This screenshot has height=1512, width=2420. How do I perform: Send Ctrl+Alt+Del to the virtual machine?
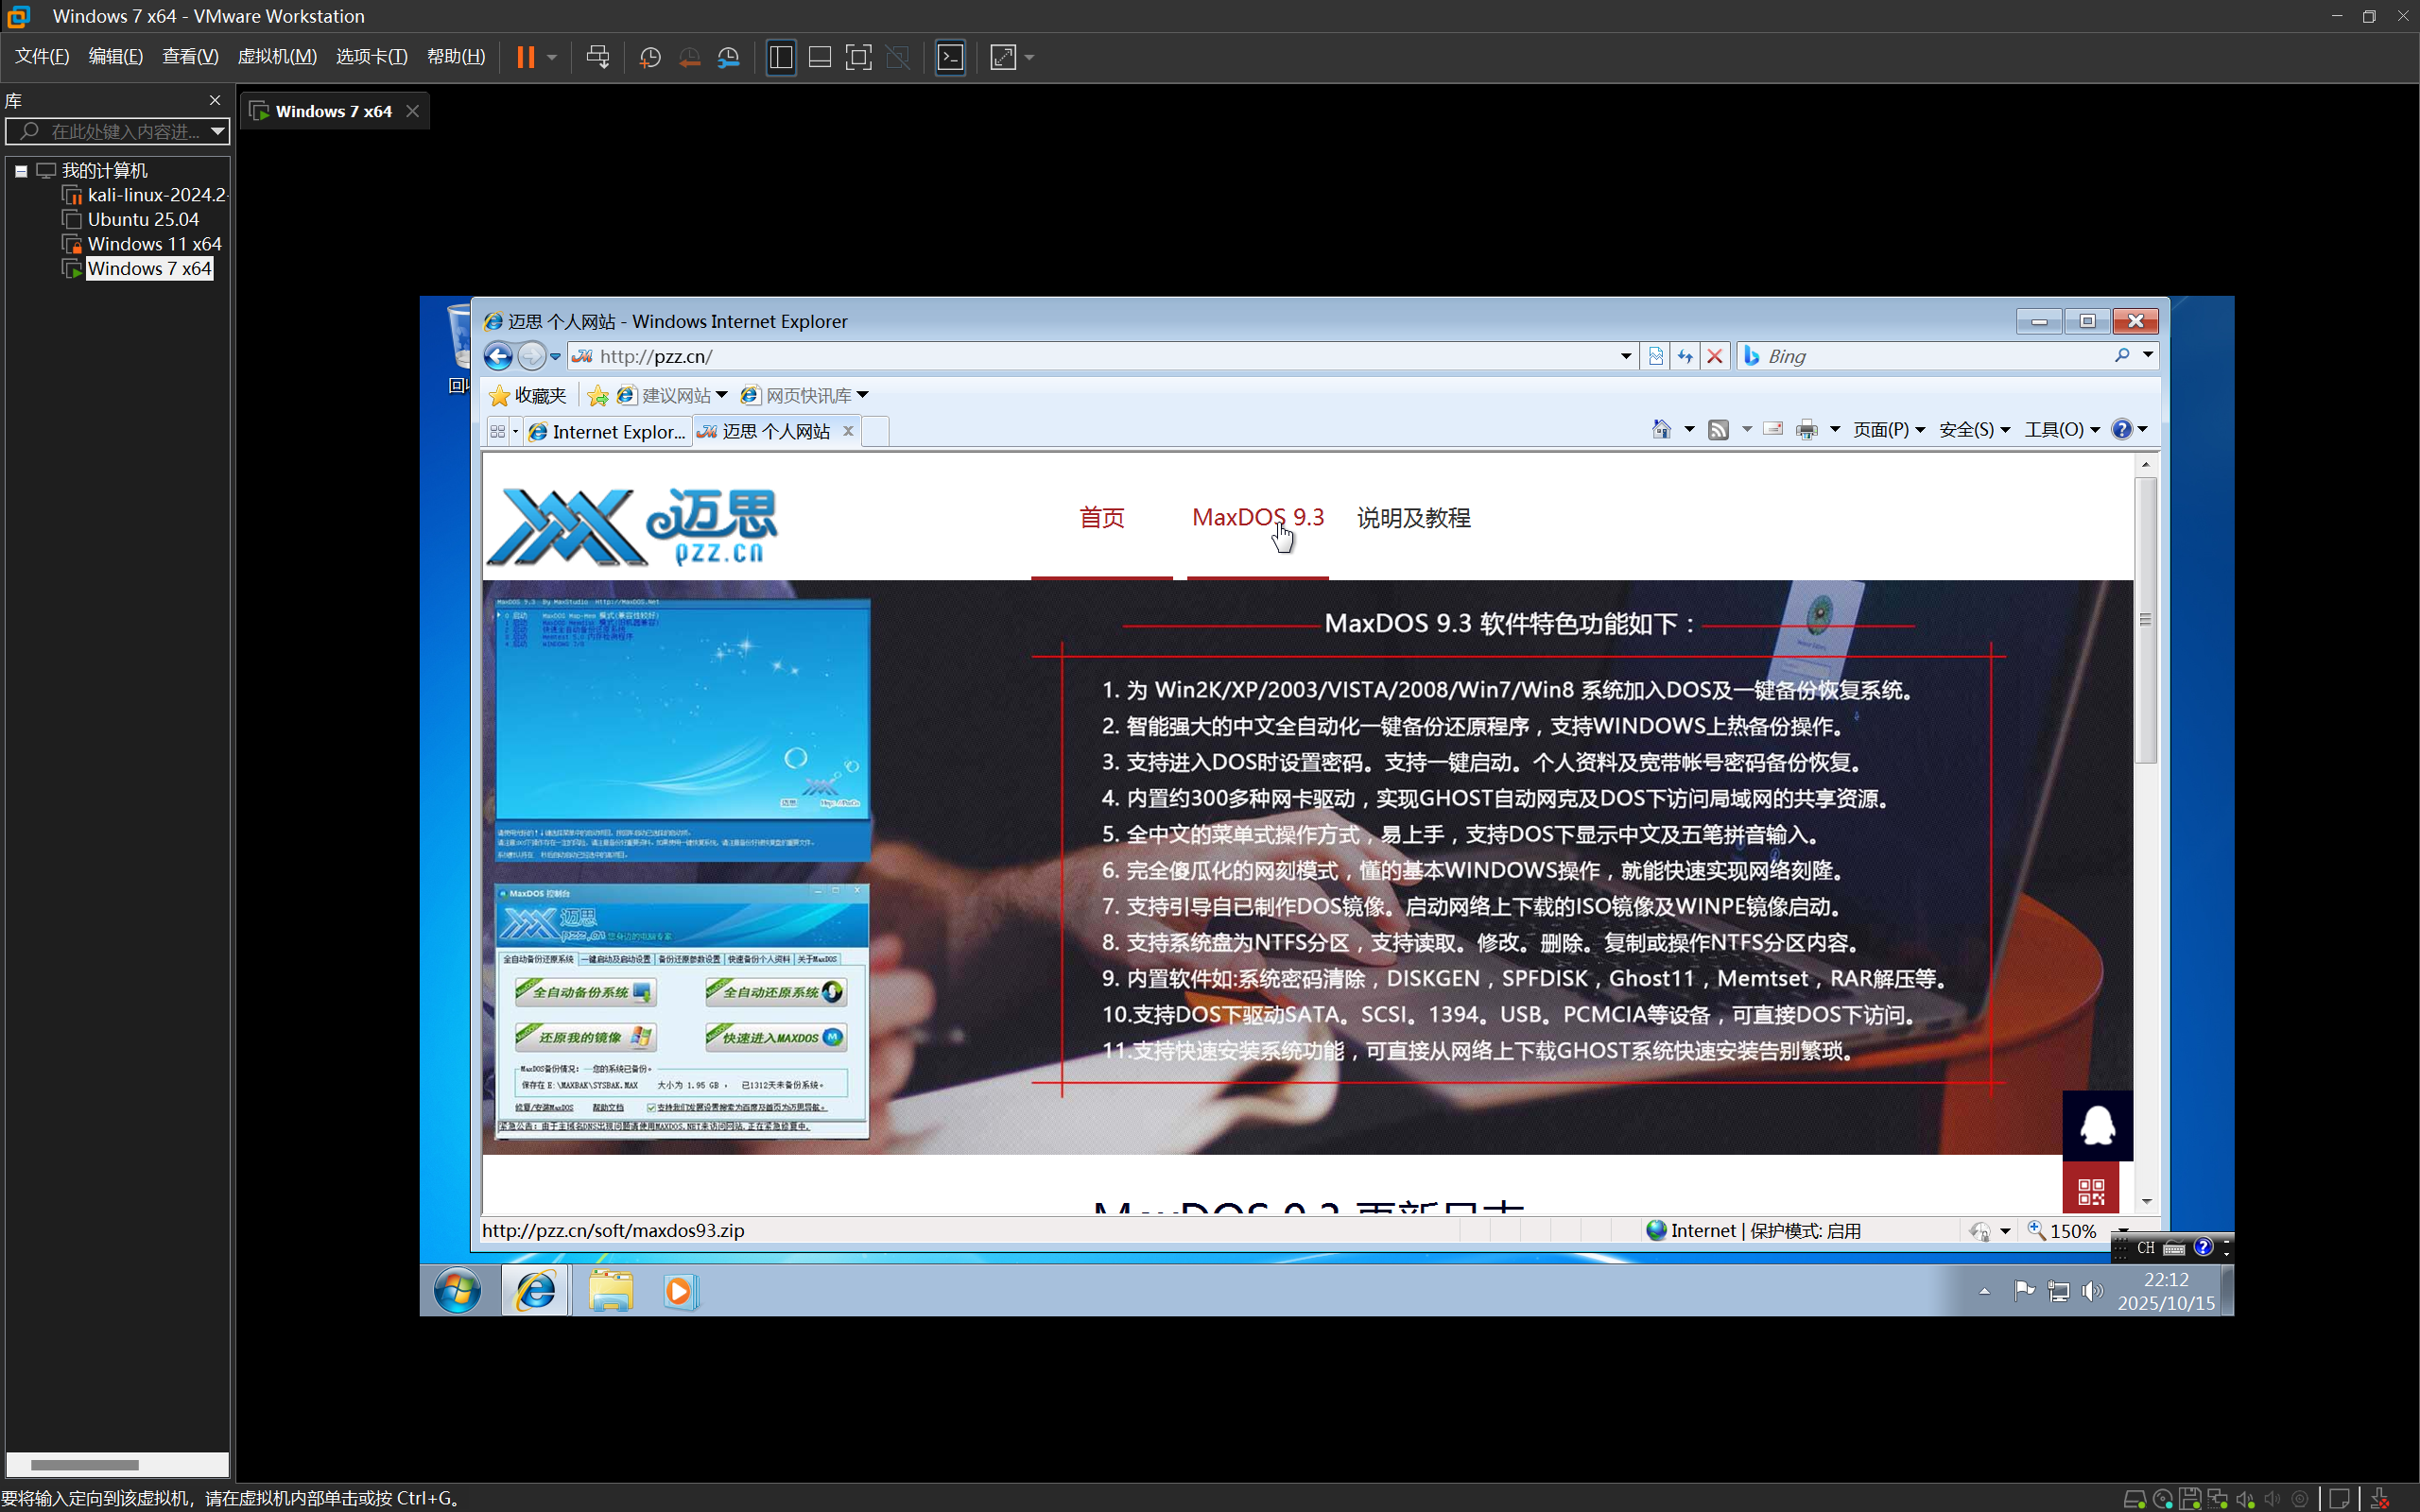598,57
